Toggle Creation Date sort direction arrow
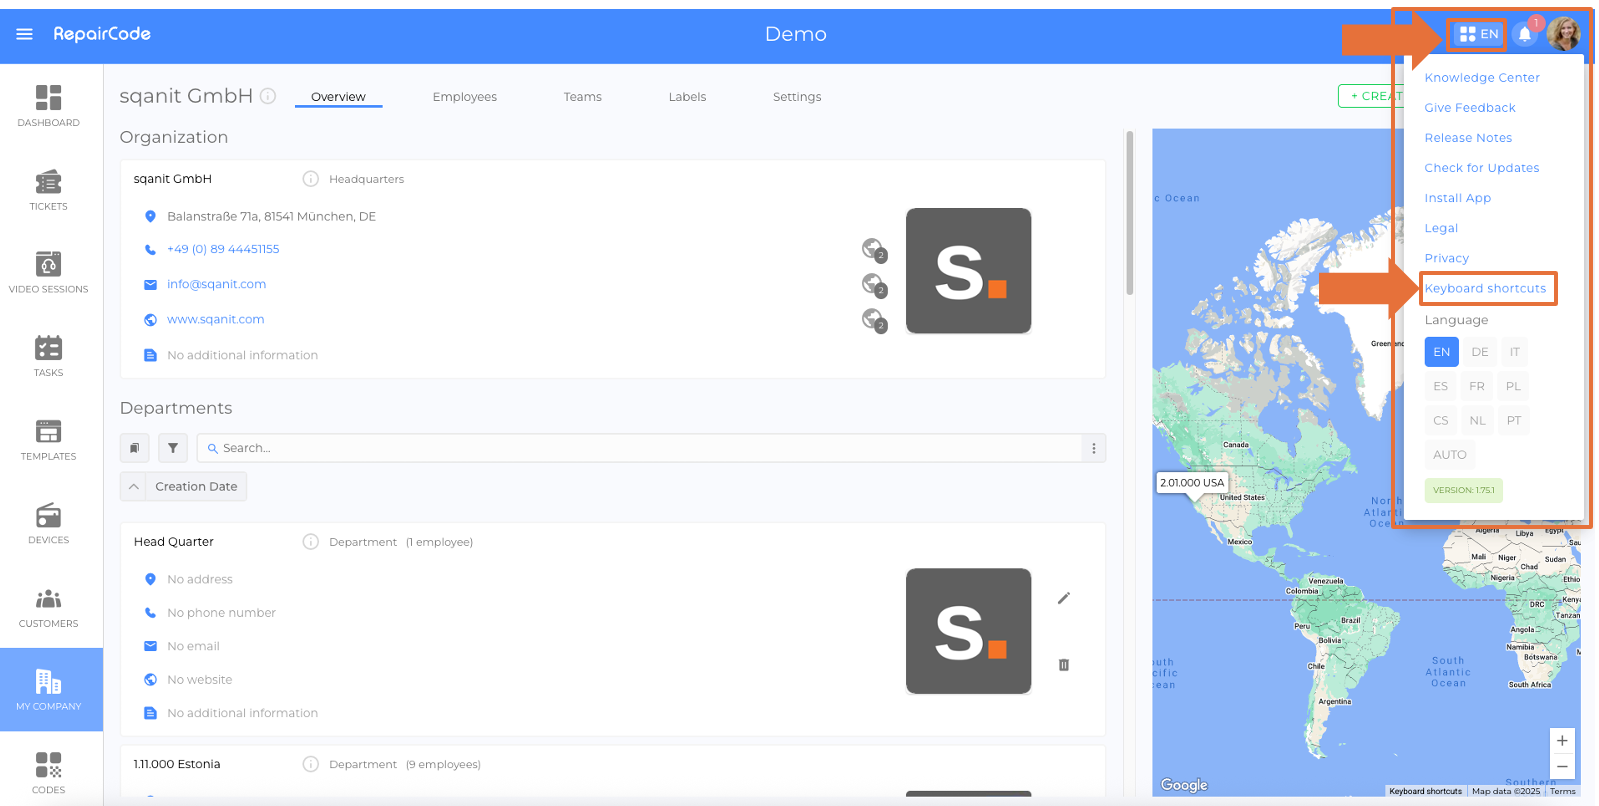The height and width of the screenshot is (806, 1599). pyautogui.click(x=134, y=487)
